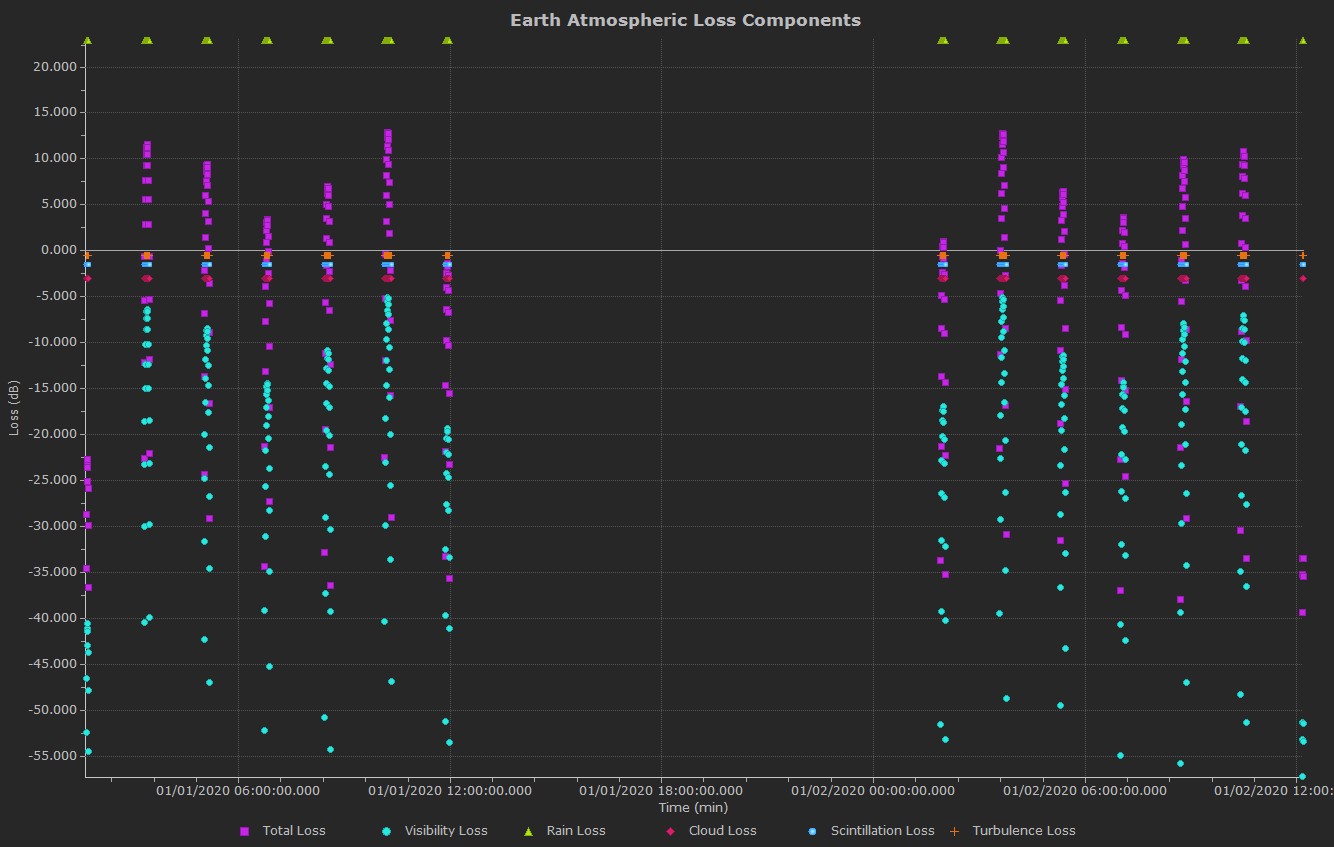Screen dimensions: 1334x847
Task: Click the Time (min) horizontal axis label
Action: [693, 807]
